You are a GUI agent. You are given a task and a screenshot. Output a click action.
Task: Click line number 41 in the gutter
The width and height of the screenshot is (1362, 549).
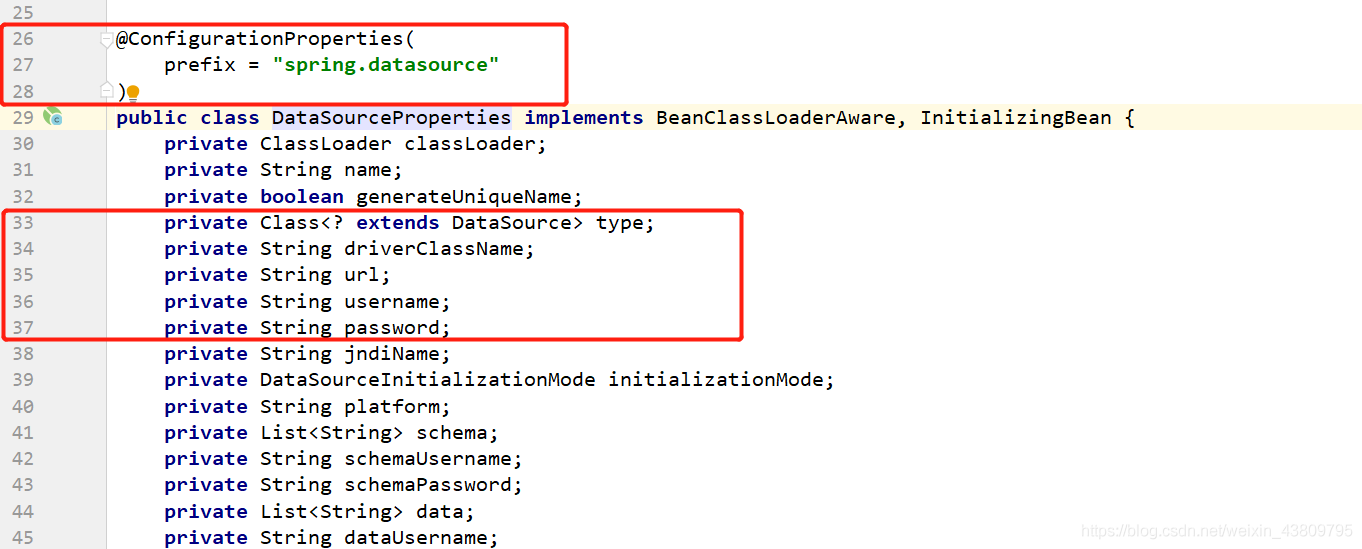click(x=22, y=433)
